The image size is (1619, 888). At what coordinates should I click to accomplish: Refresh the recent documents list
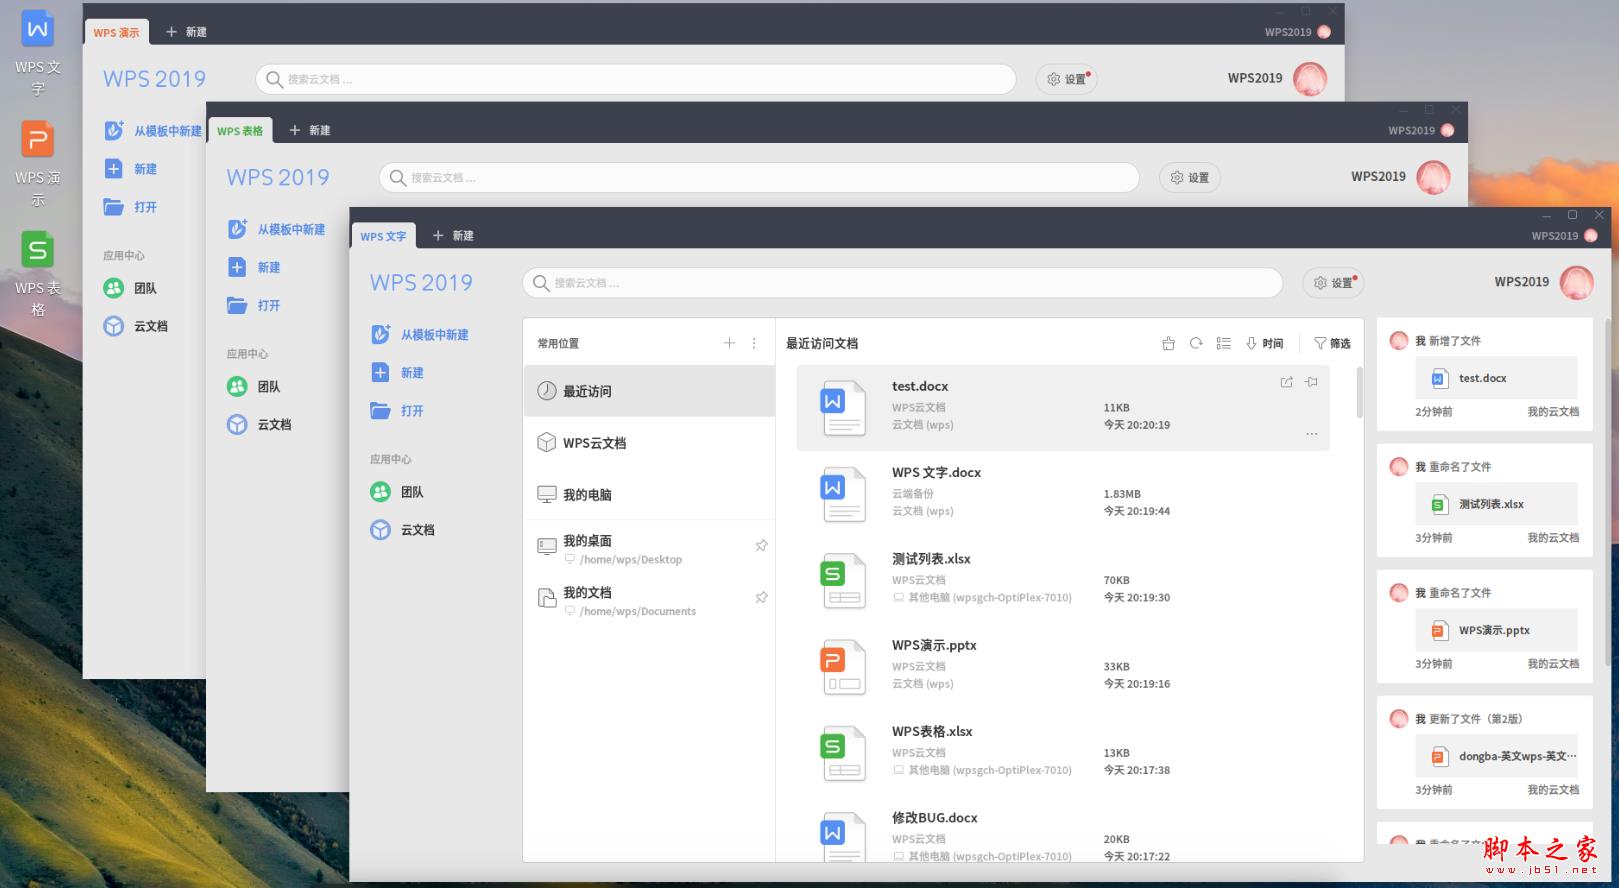tap(1196, 343)
